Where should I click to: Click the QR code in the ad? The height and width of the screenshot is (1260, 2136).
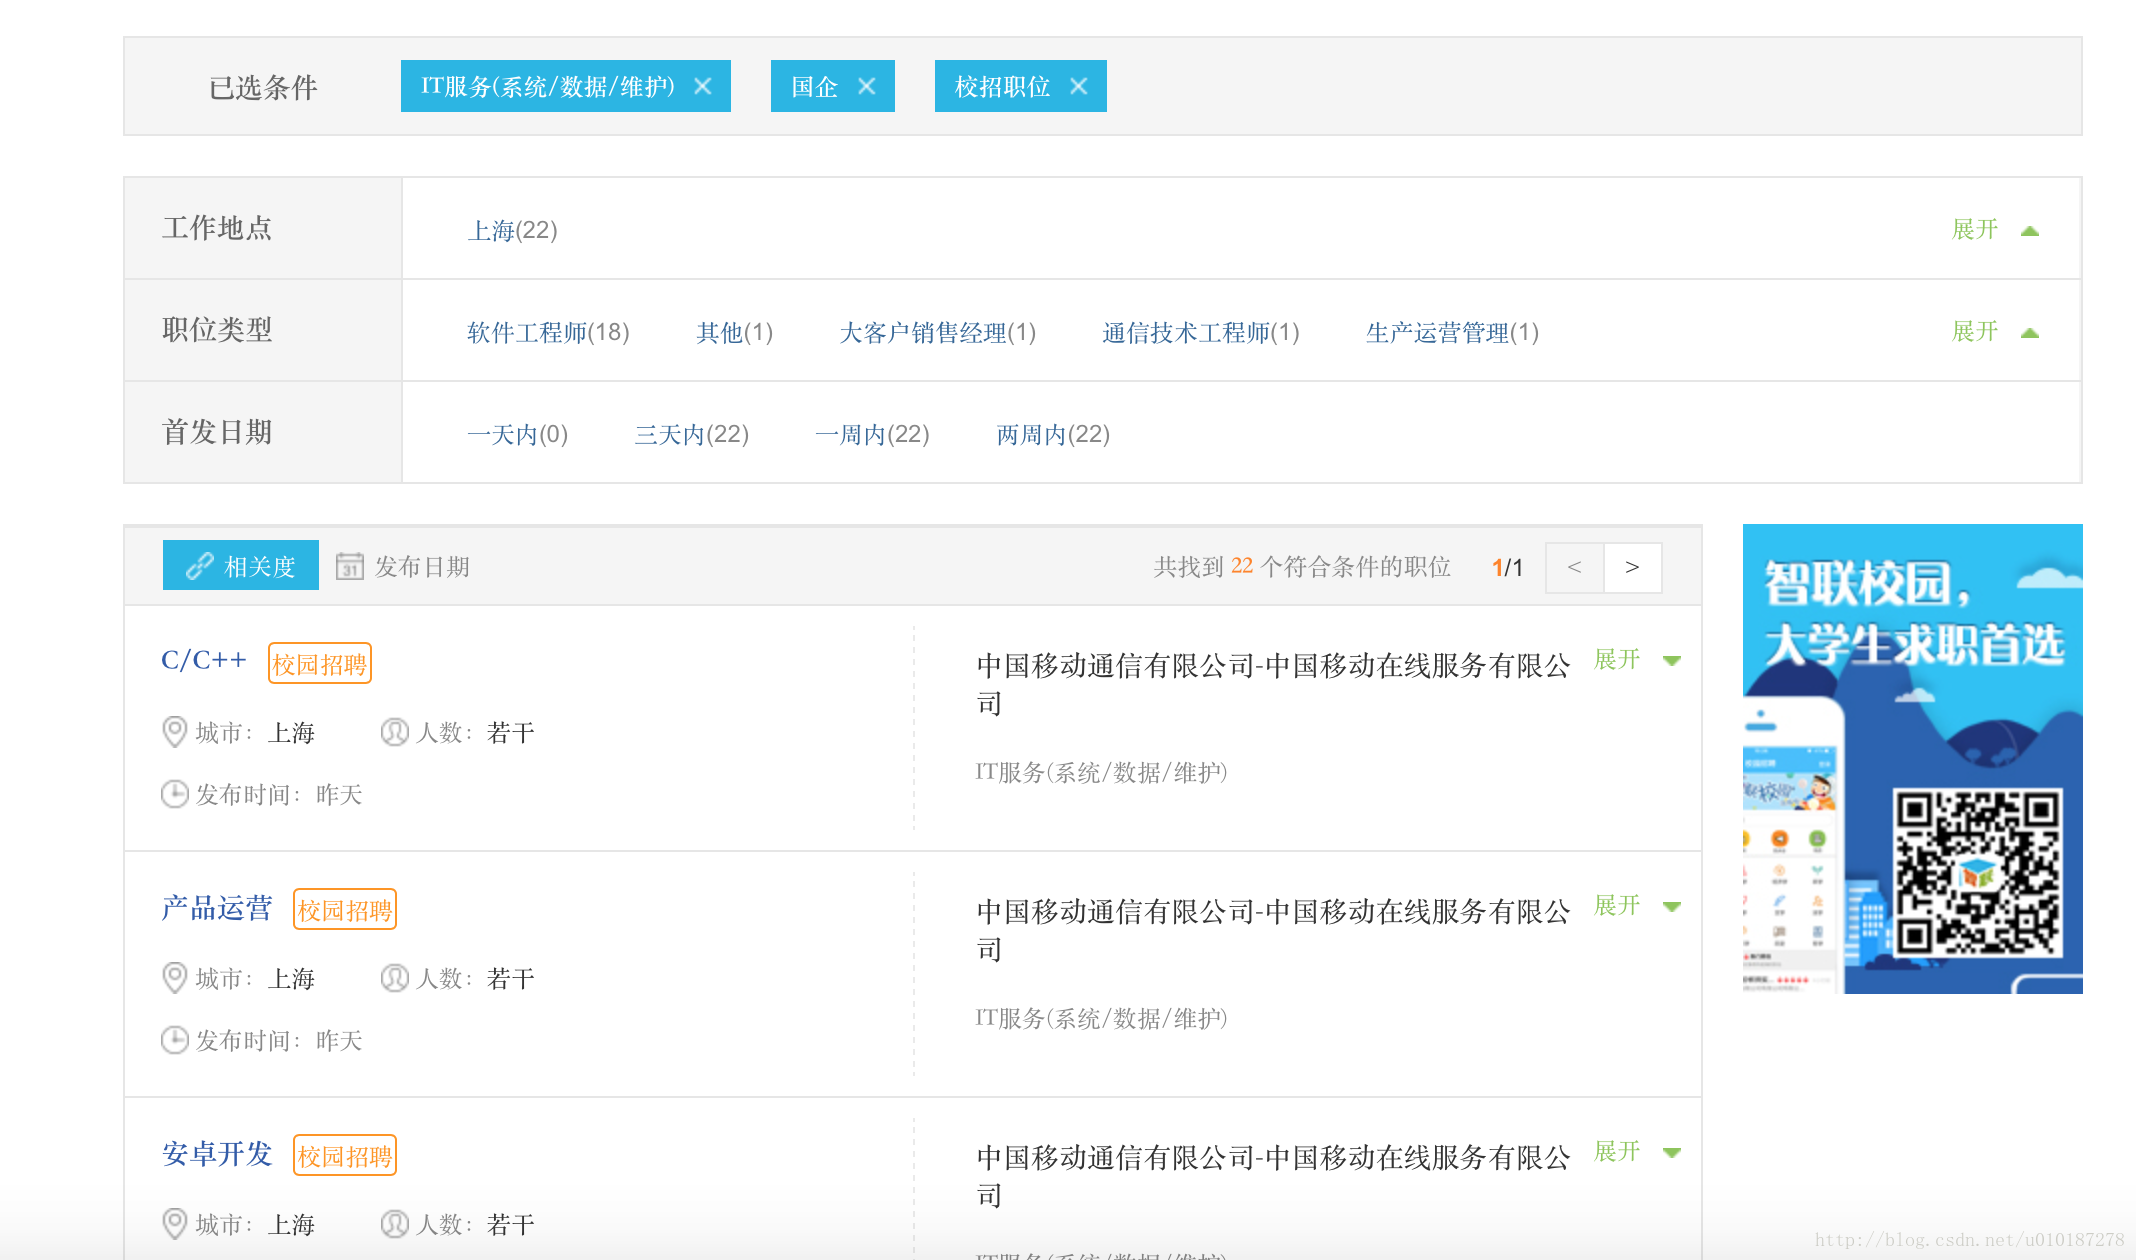[1977, 871]
